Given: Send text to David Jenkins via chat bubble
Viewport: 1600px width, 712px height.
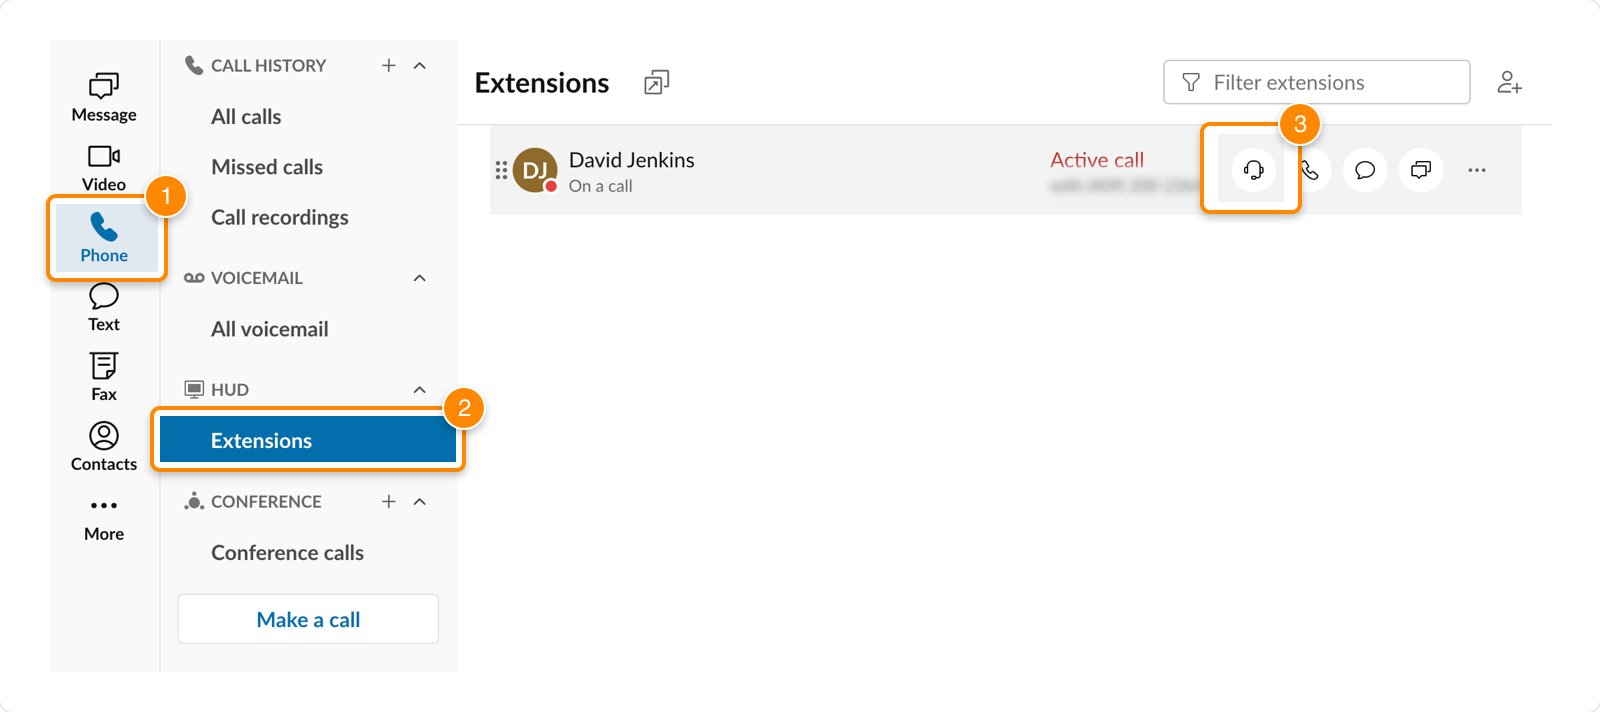Looking at the screenshot, I should 1365,170.
